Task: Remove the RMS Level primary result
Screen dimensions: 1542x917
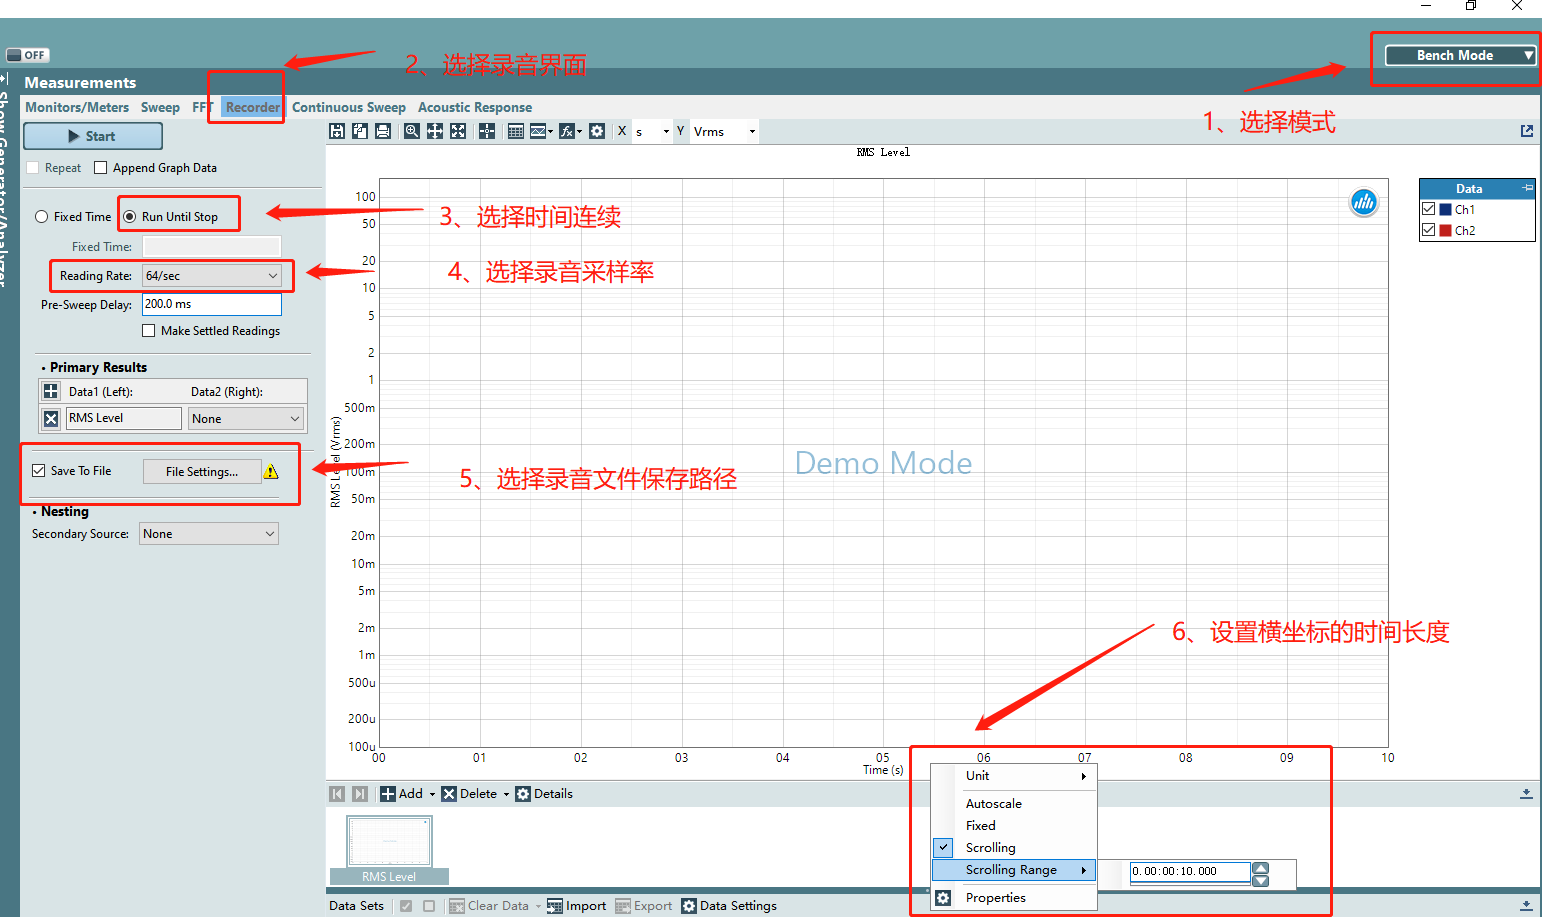Action: pyautogui.click(x=51, y=418)
